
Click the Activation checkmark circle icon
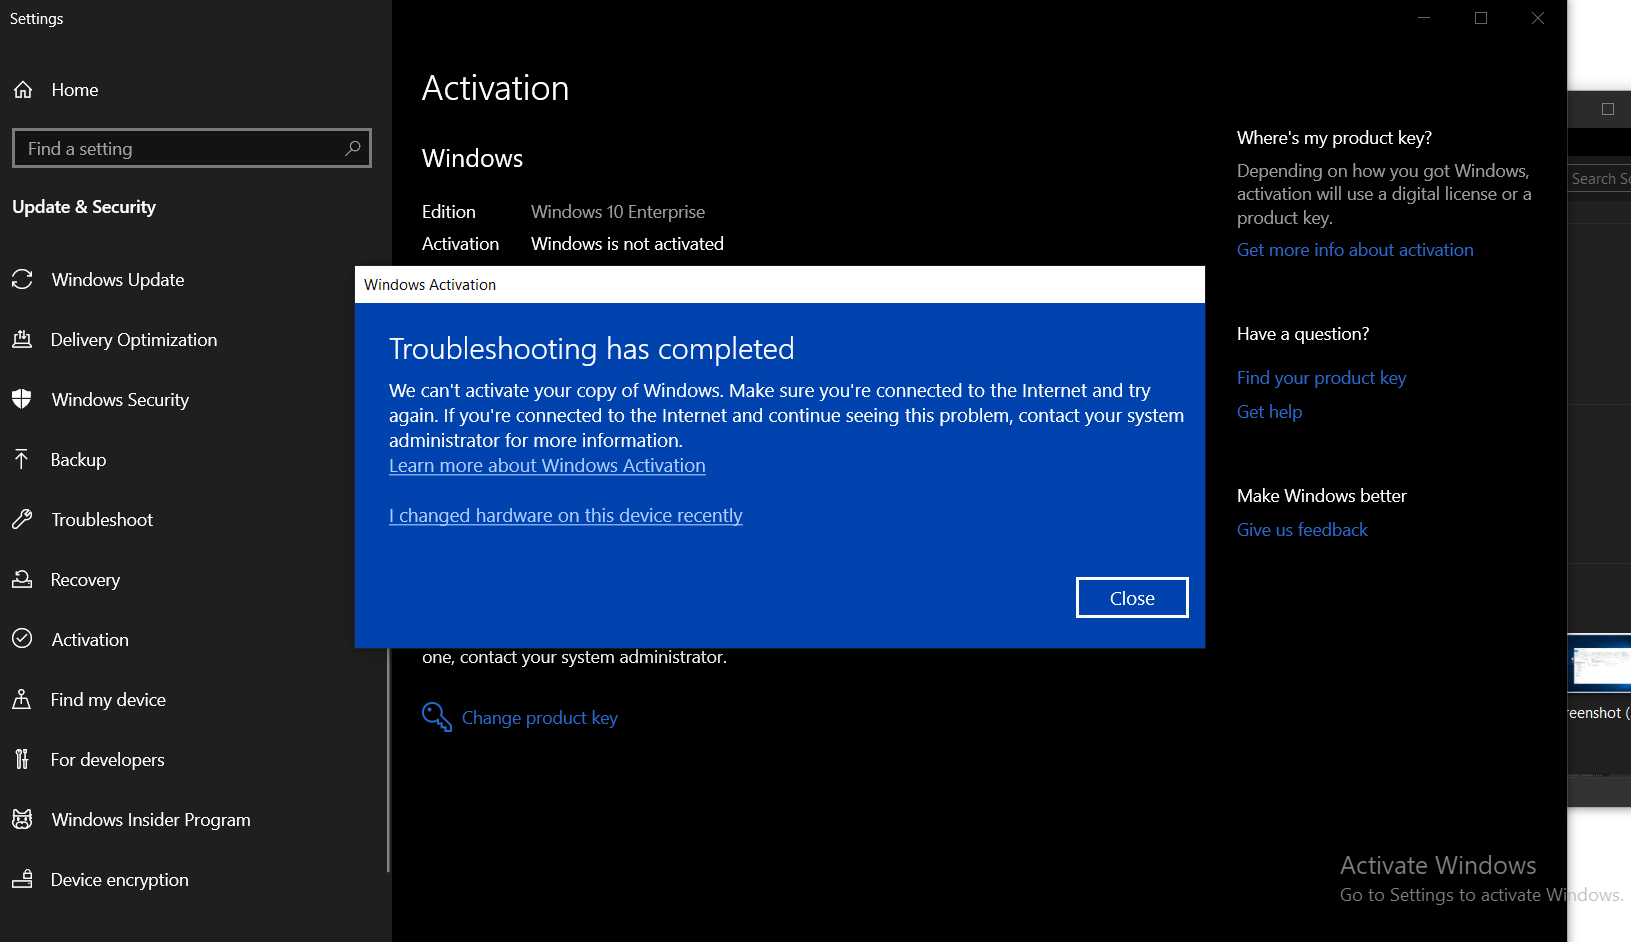point(22,639)
